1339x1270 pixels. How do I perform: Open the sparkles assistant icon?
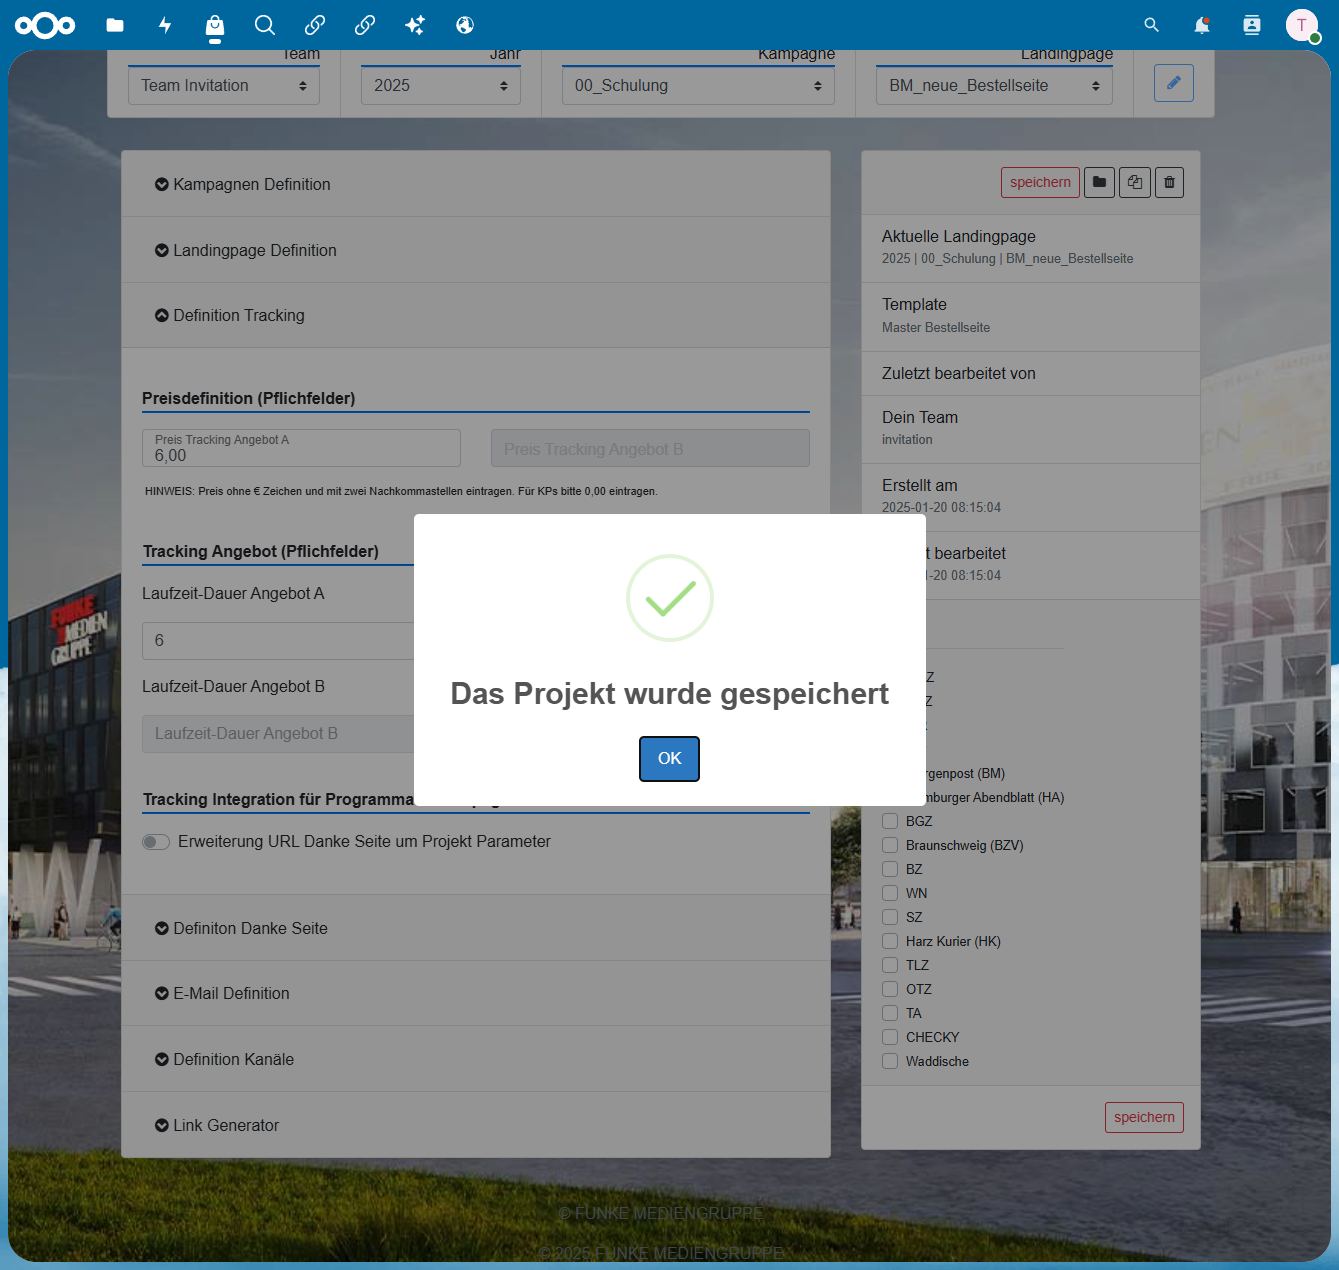click(415, 25)
